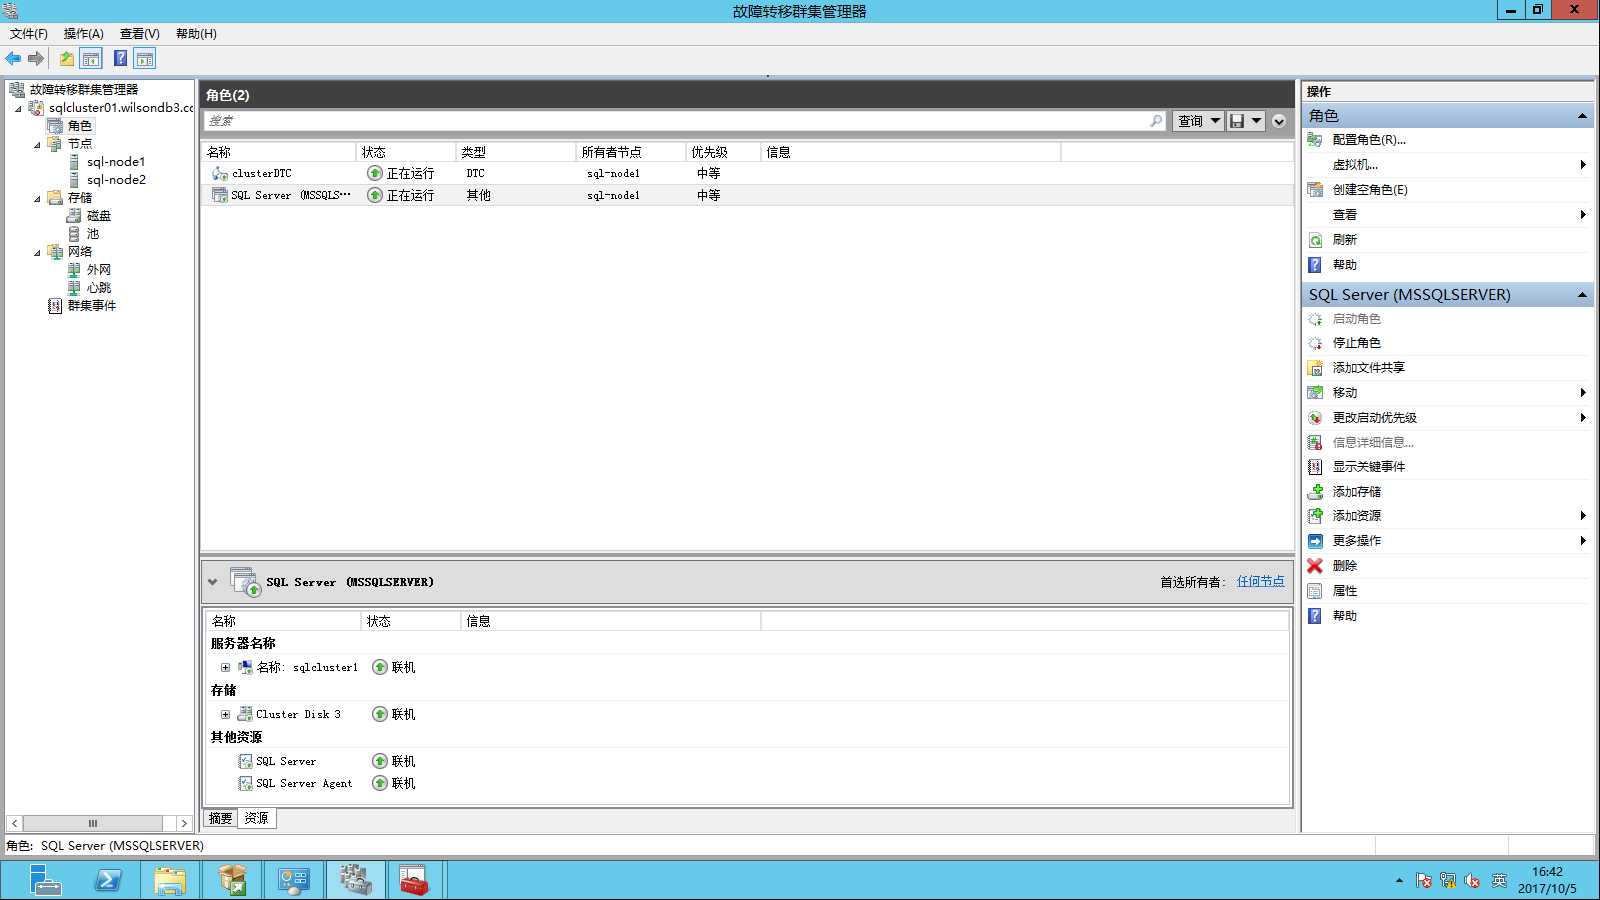Click the Failover Cluster Manager taskbar icon
Image resolution: width=1600 pixels, height=900 pixels.
point(355,881)
